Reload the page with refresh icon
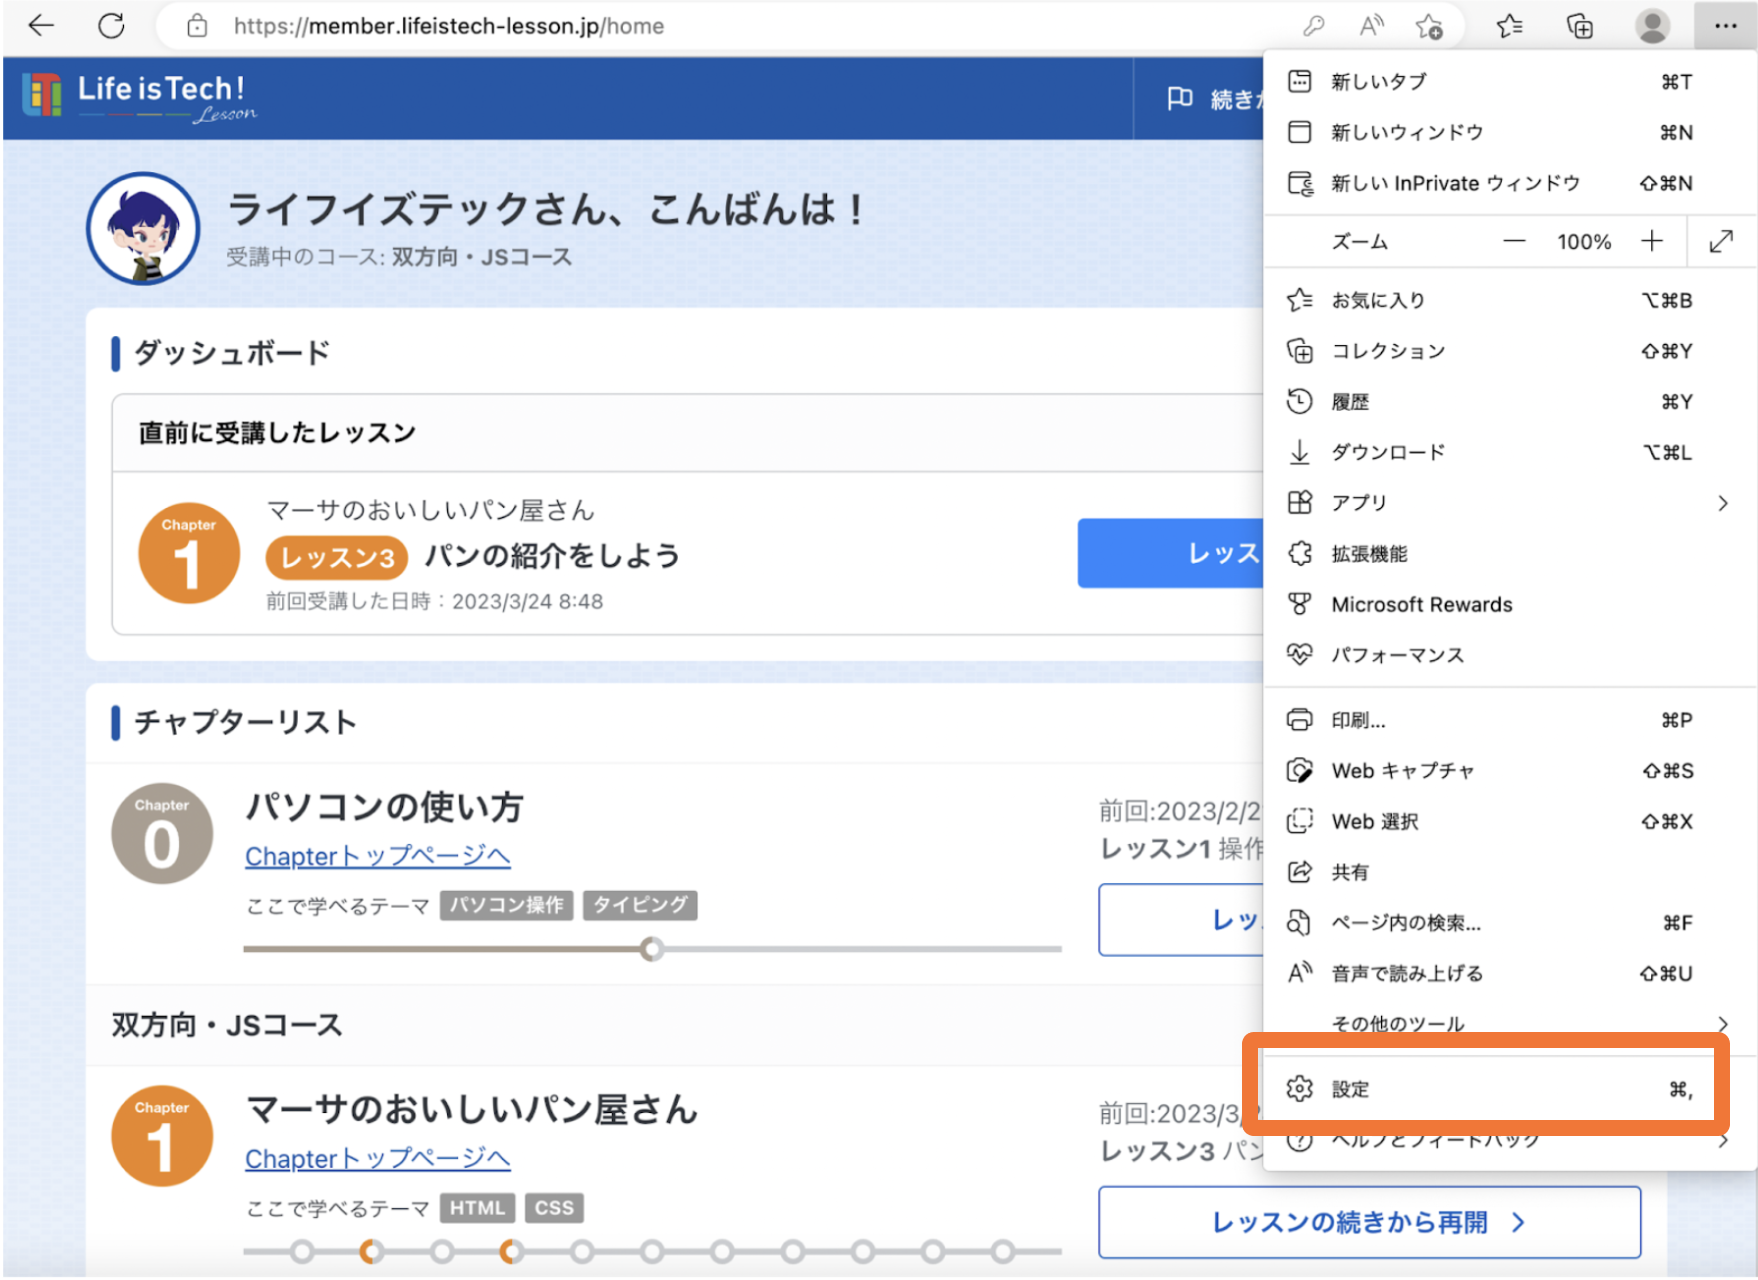Image resolution: width=1758 pixels, height=1280 pixels. [x=111, y=26]
